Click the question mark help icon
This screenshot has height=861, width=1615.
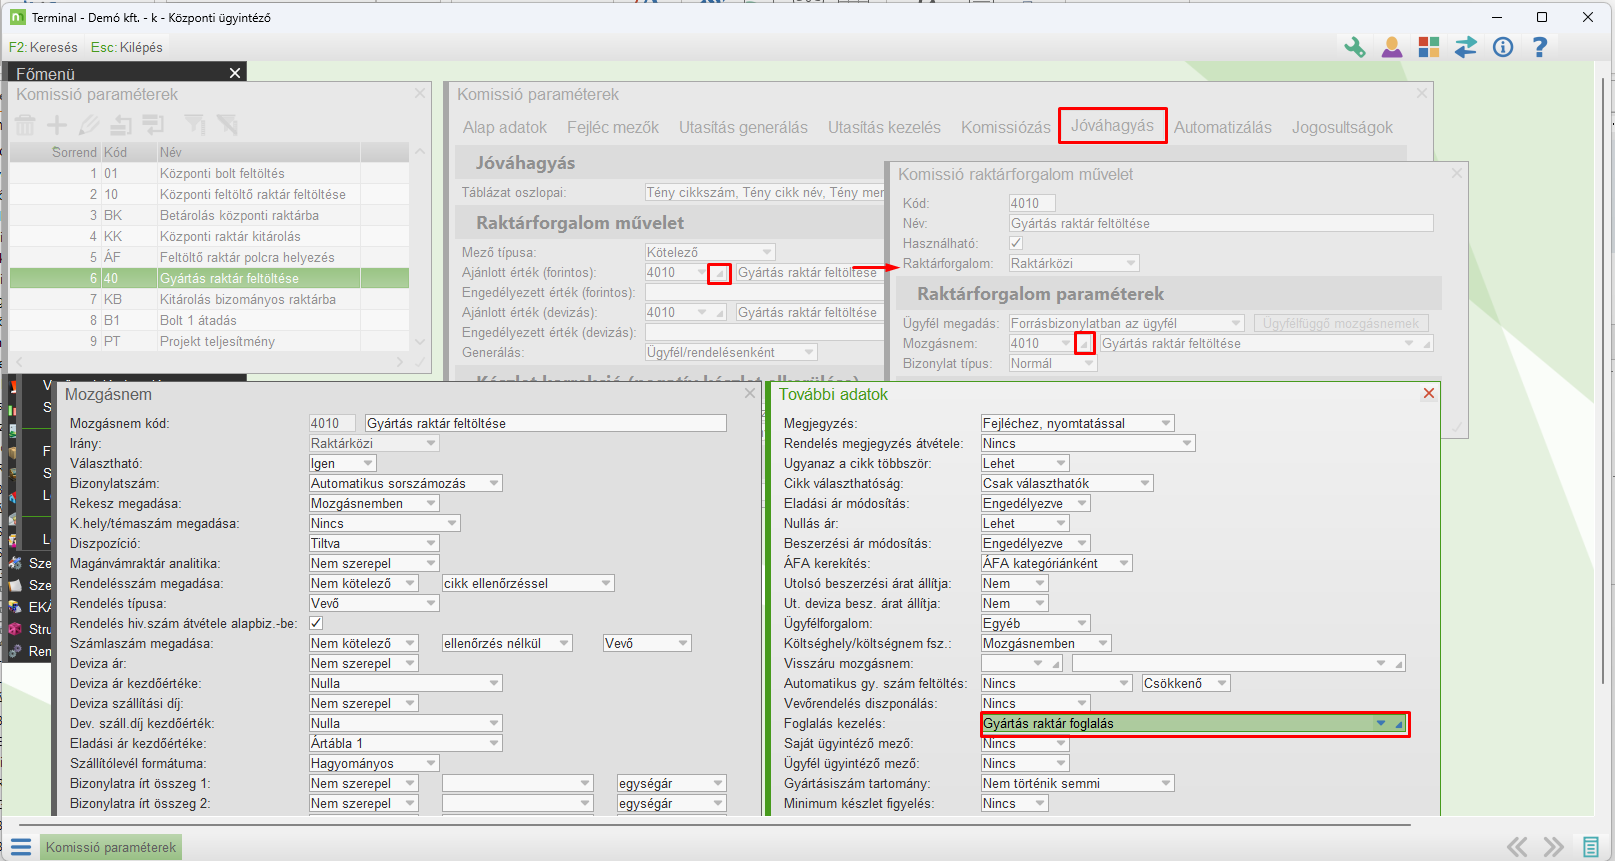click(1540, 47)
